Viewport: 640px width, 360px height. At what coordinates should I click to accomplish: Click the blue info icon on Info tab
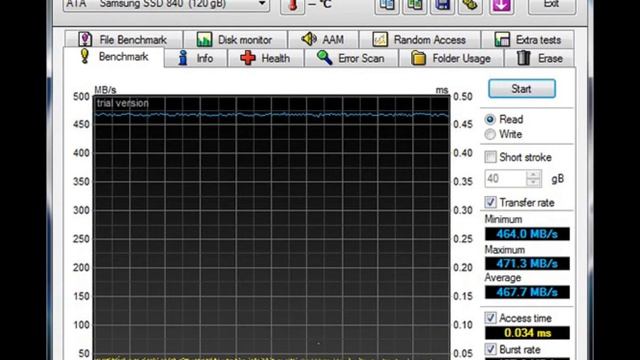coord(183,58)
